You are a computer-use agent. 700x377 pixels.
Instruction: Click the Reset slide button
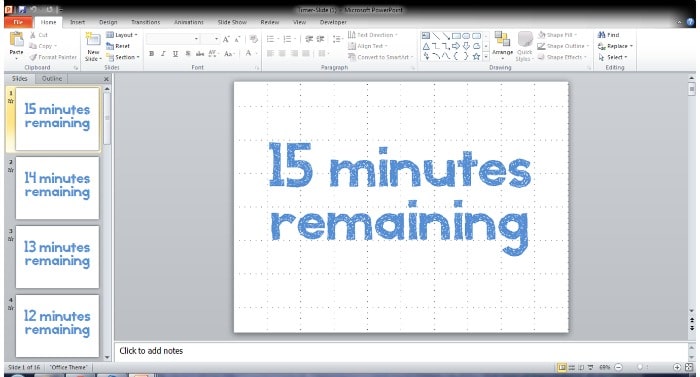(118, 46)
